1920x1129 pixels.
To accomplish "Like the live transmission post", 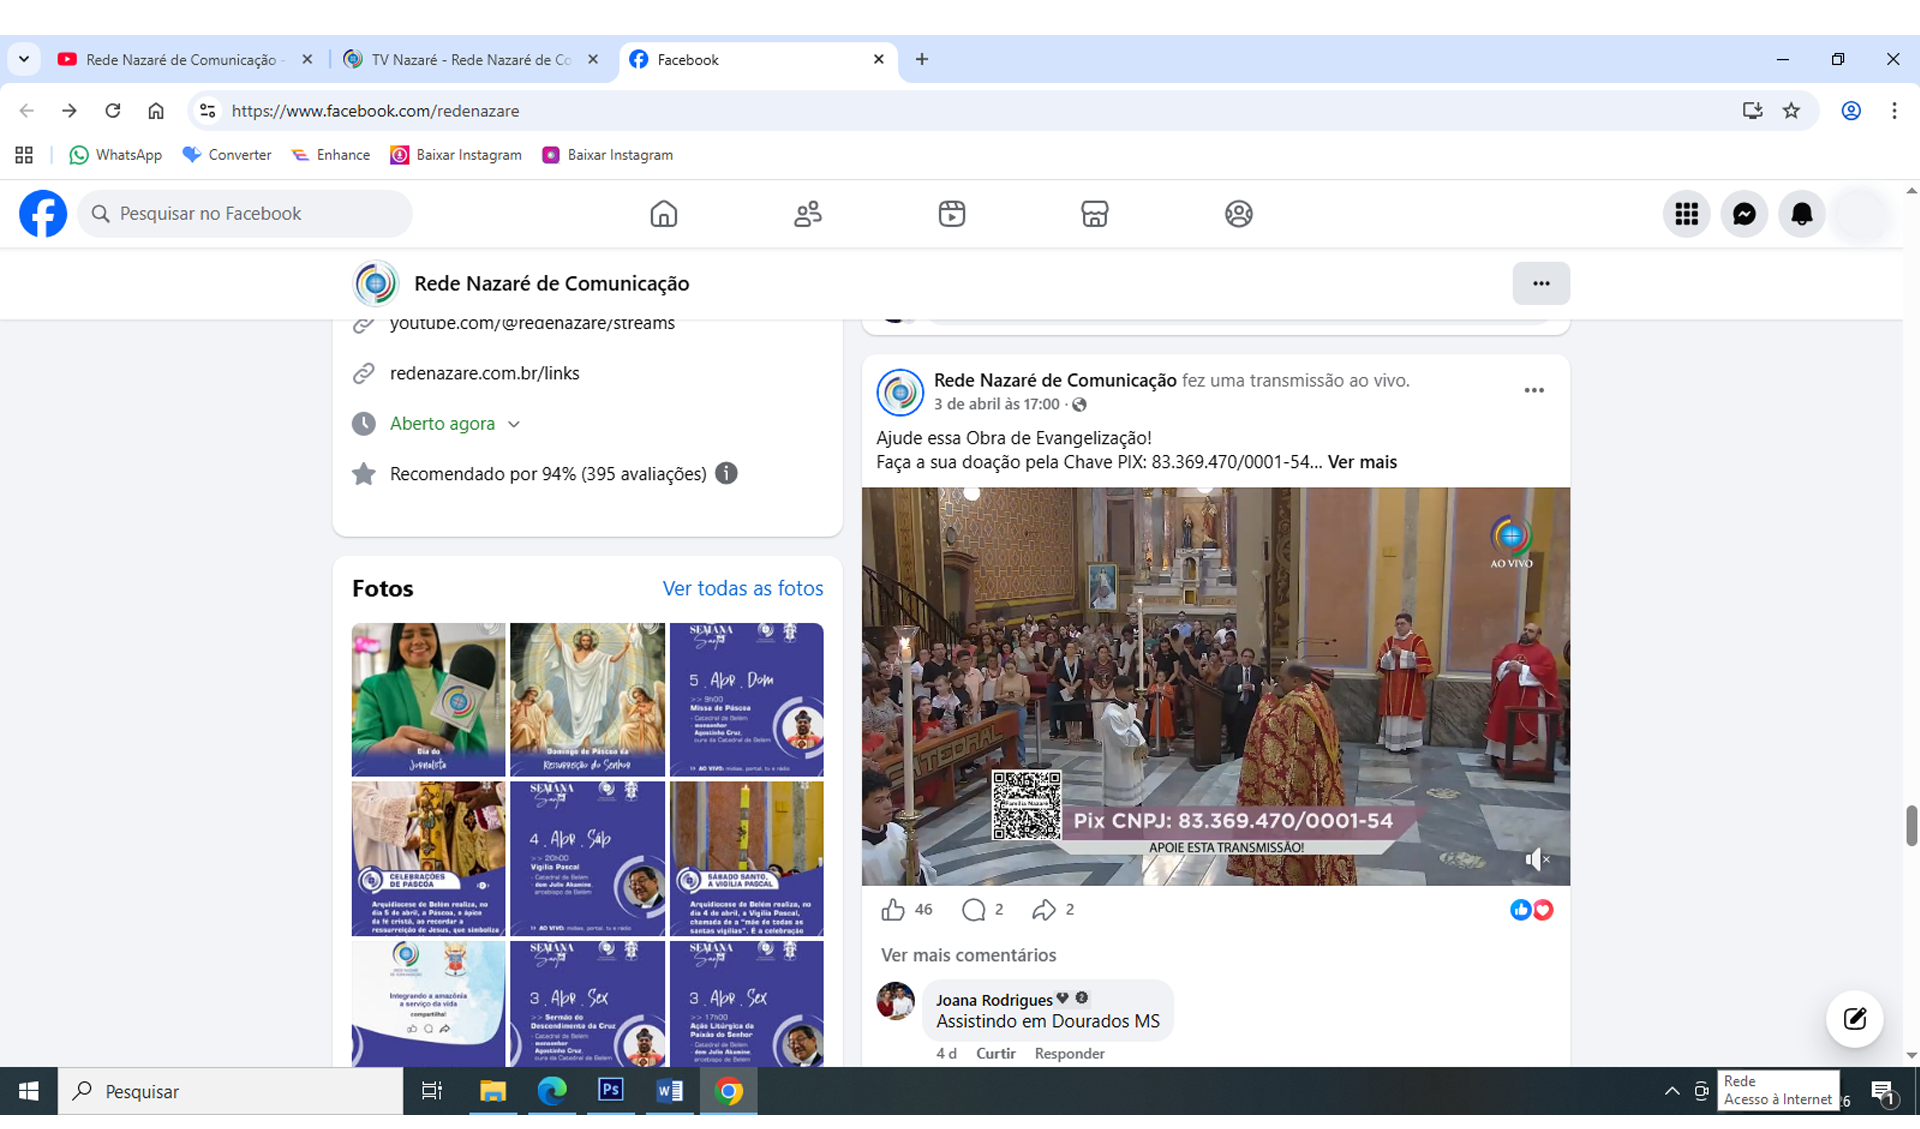I will coord(892,910).
